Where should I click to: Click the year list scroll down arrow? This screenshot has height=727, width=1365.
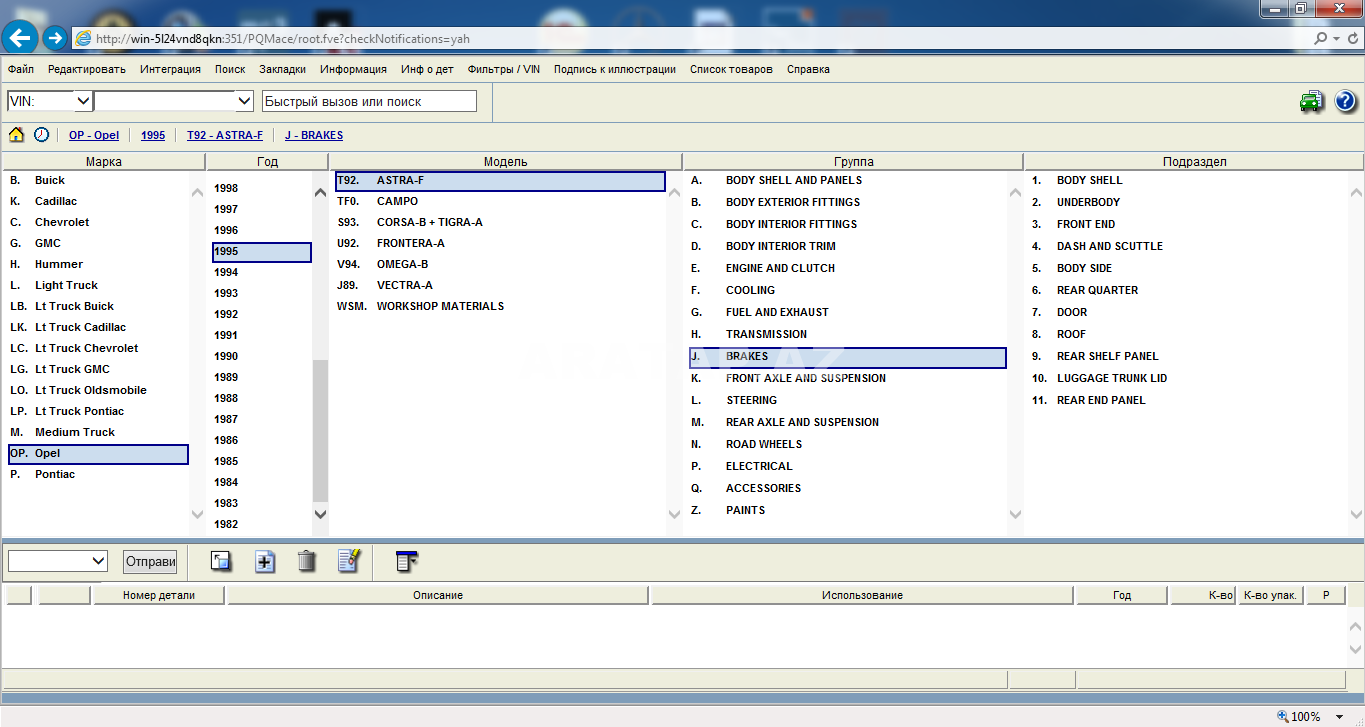pos(320,513)
